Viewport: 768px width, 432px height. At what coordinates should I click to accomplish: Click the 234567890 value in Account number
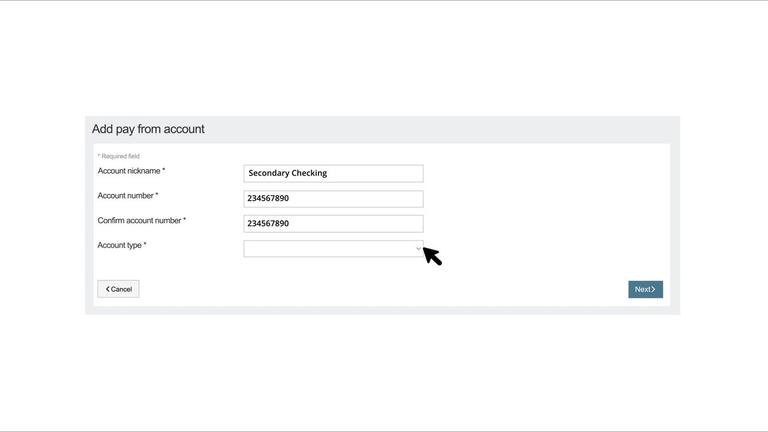click(268, 198)
